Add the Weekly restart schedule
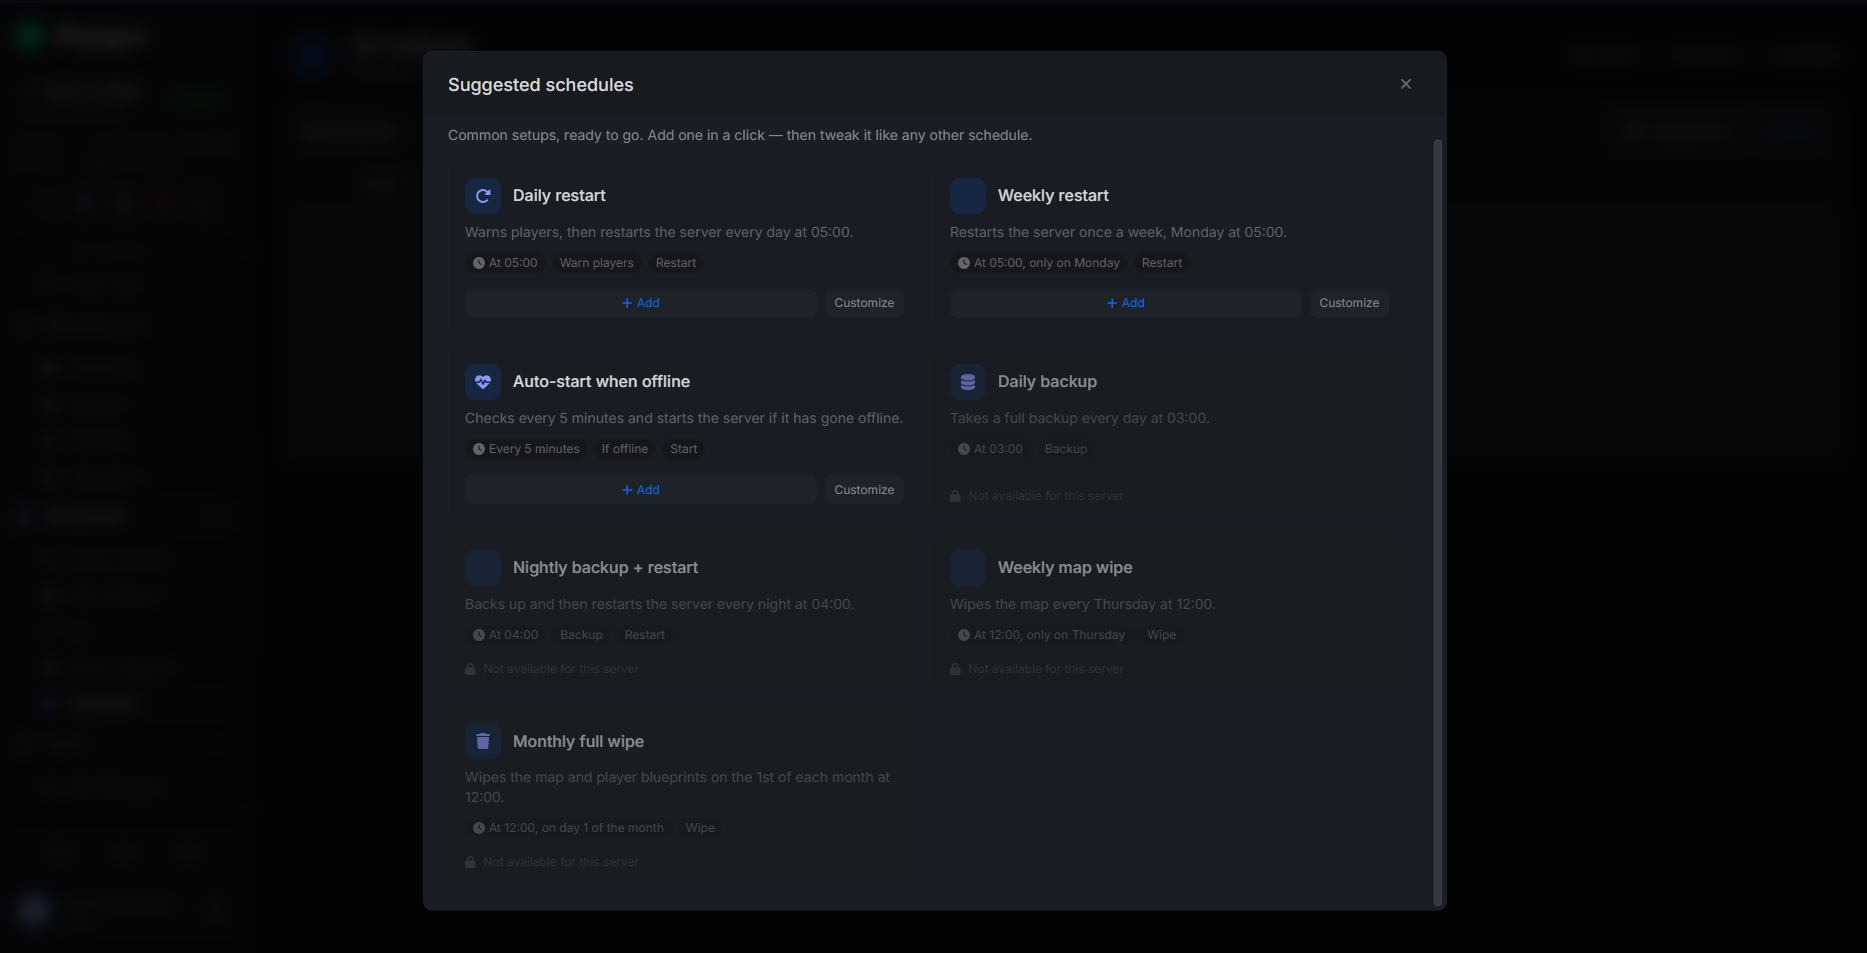This screenshot has width=1867, height=953. (1126, 303)
